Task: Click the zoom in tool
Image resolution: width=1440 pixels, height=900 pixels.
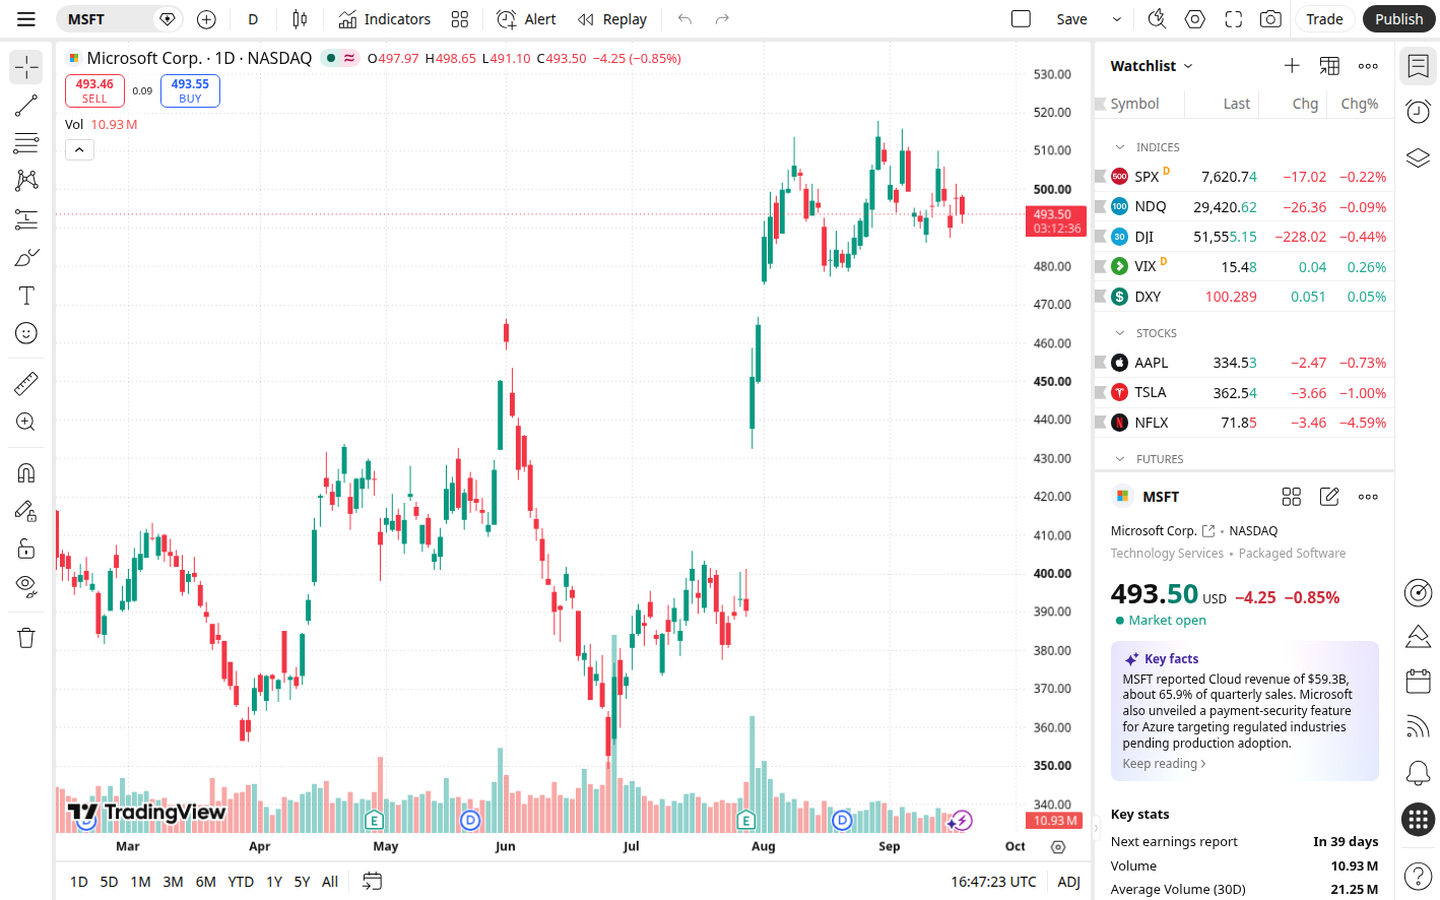Action: click(26, 422)
